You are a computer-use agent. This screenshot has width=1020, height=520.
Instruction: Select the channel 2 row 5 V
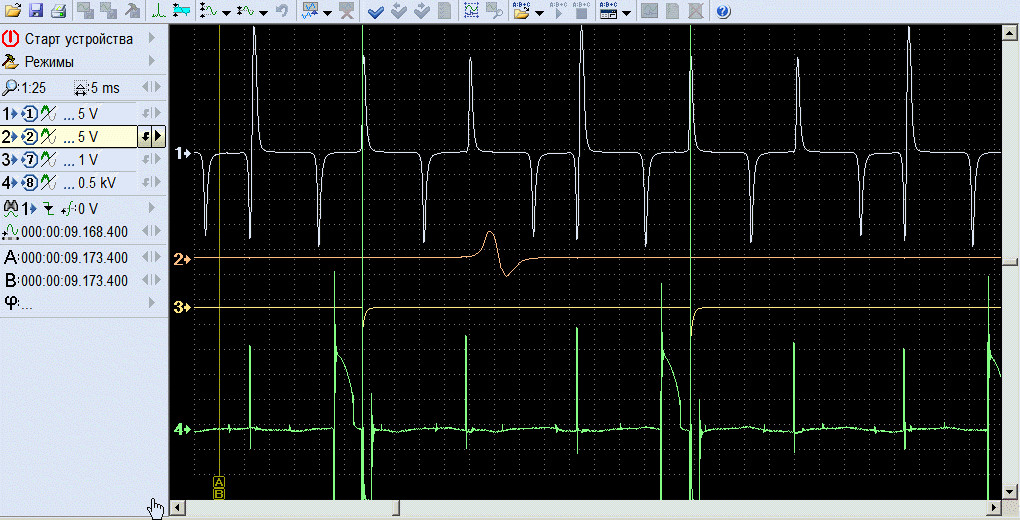coord(69,137)
